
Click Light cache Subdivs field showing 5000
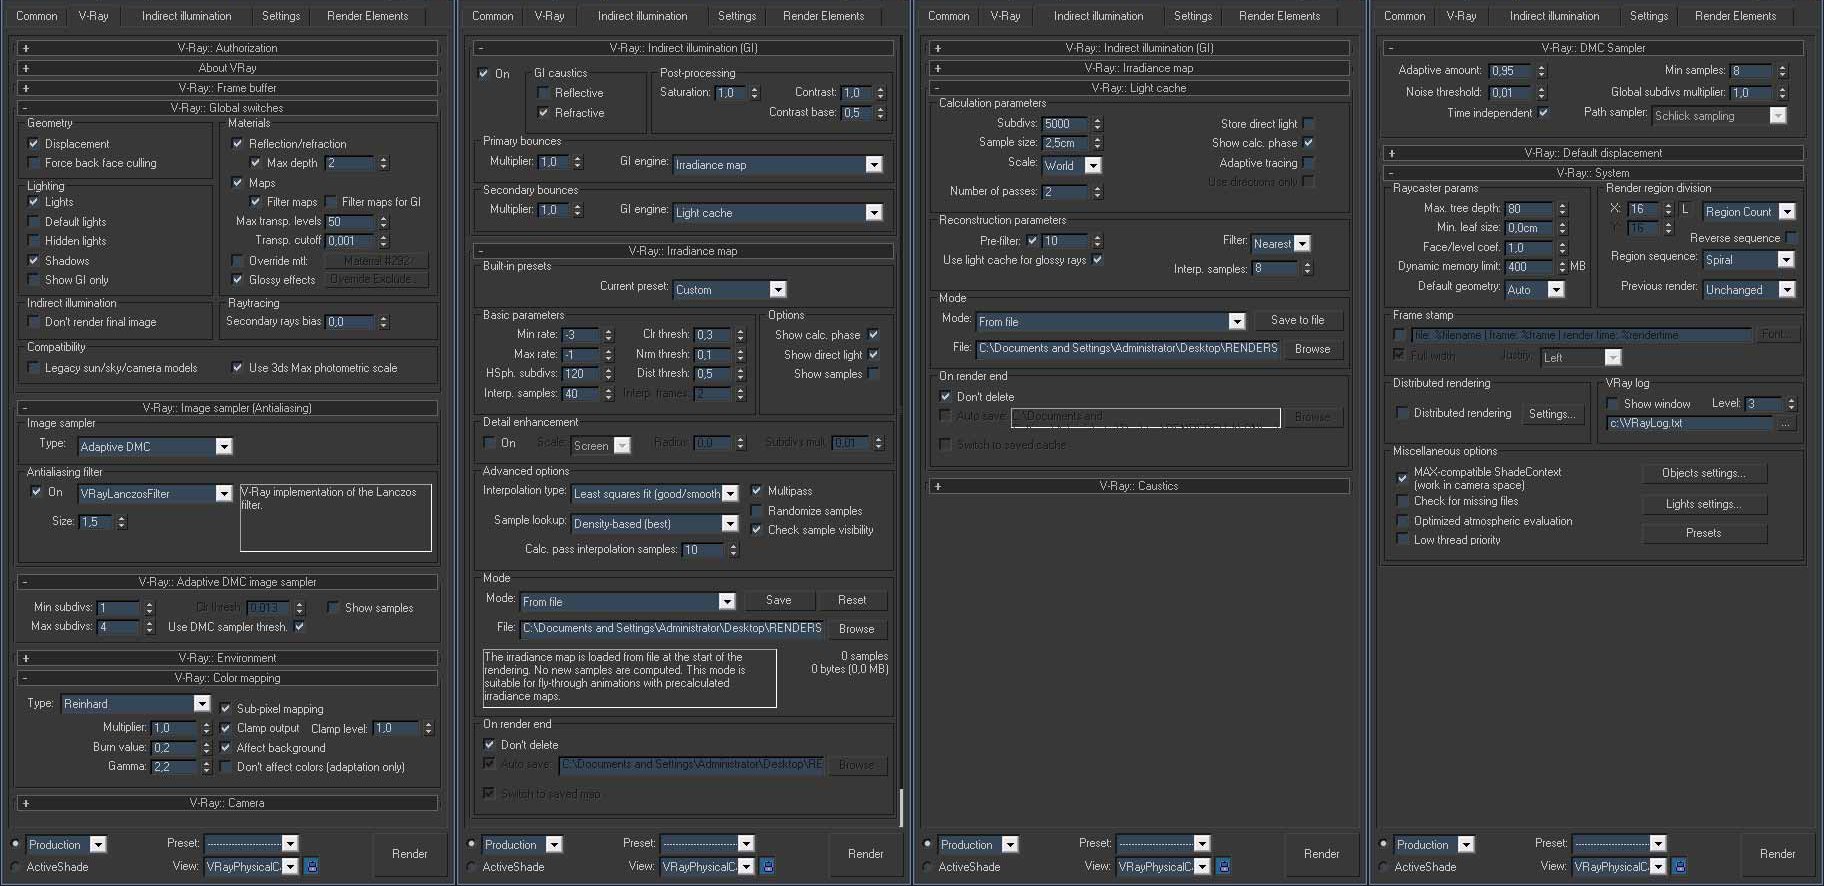[1065, 124]
